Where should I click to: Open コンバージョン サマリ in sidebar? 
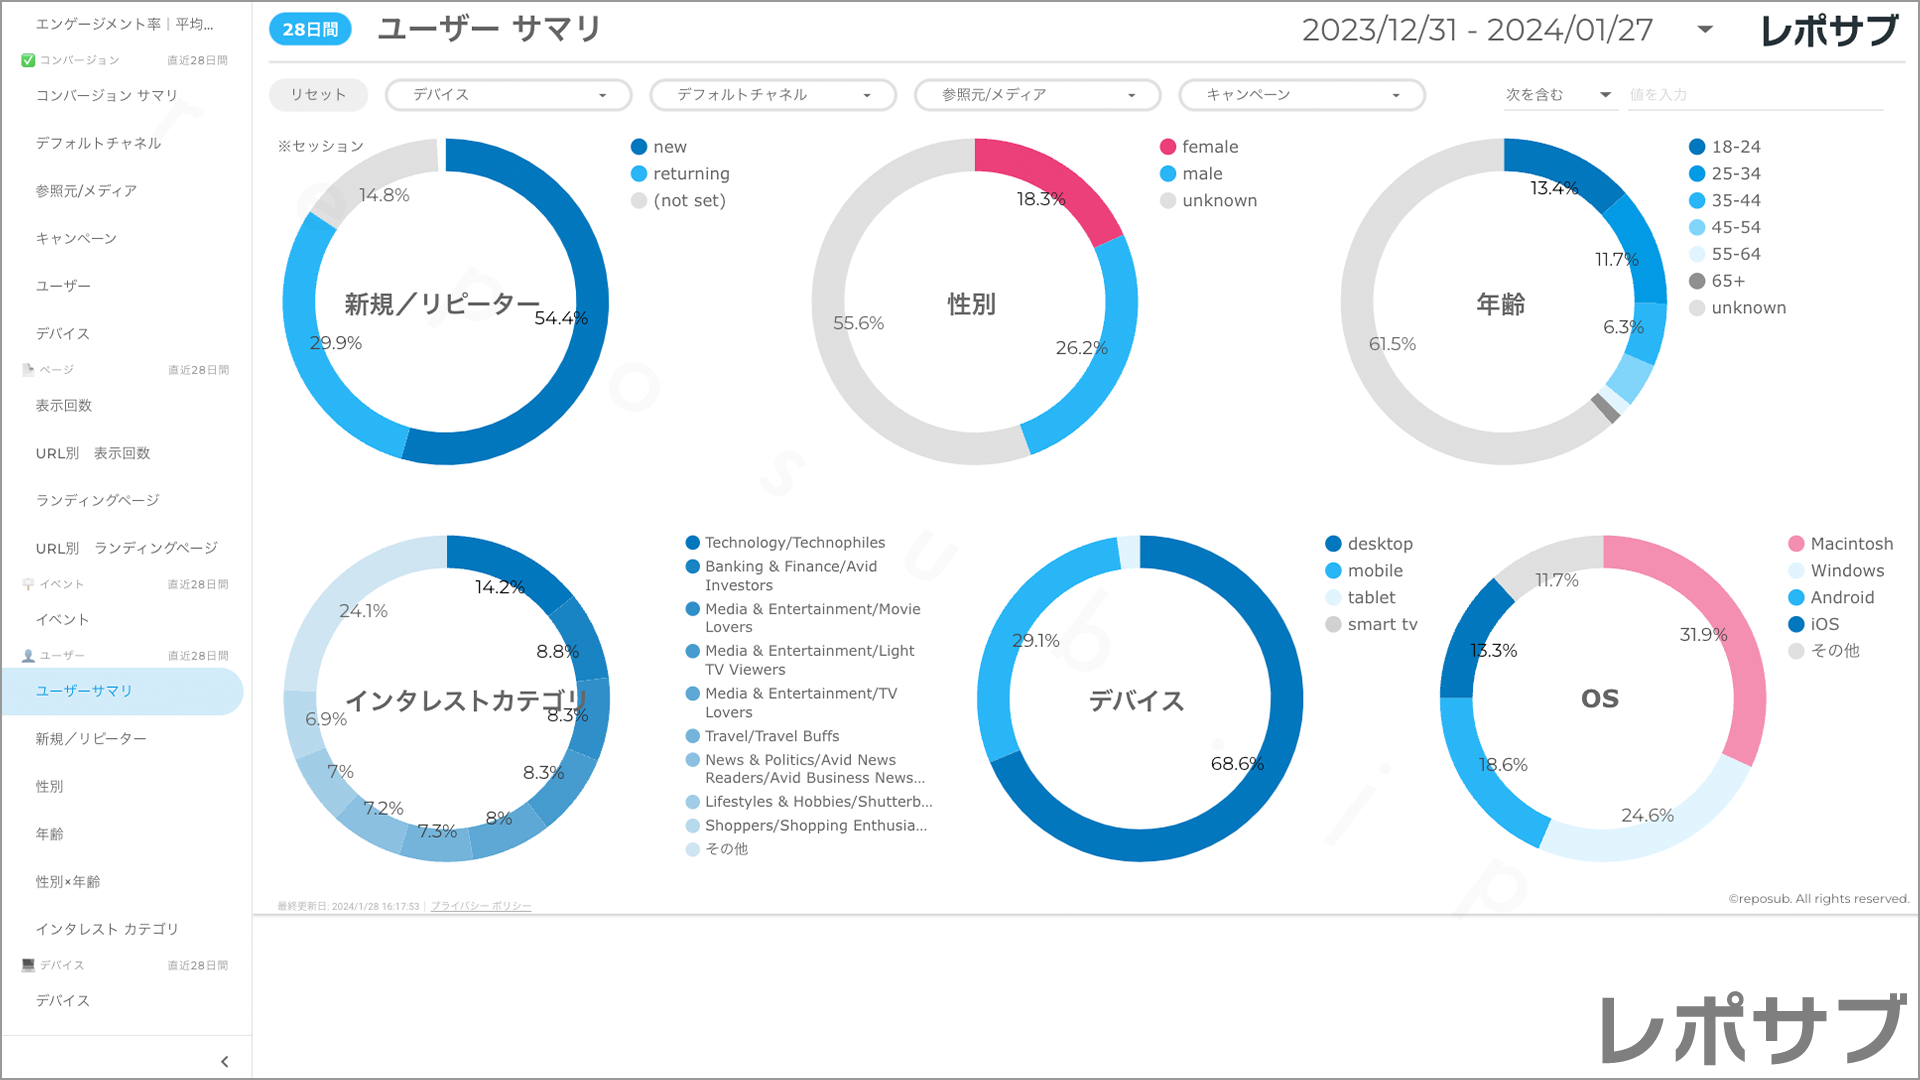click(x=107, y=95)
